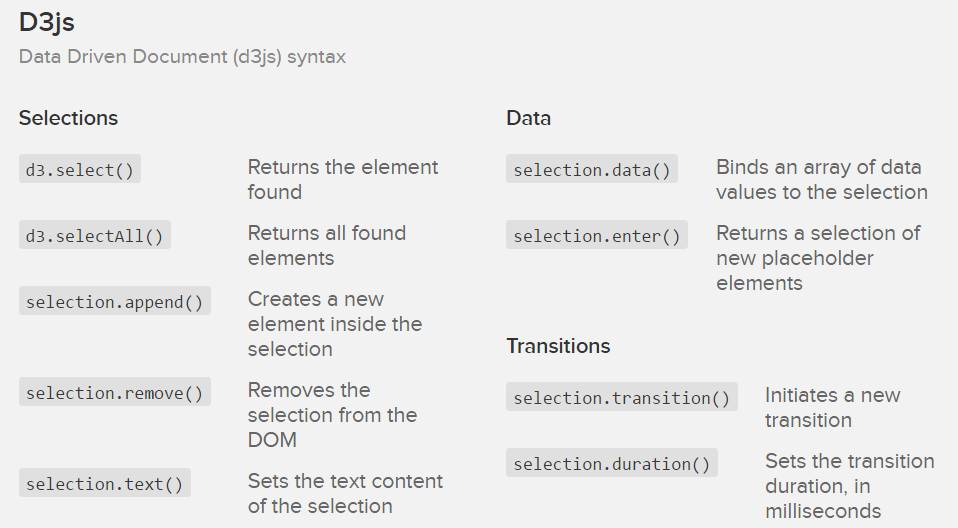The height and width of the screenshot is (528, 958).
Task: Select the Data section heading
Action: click(528, 118)
